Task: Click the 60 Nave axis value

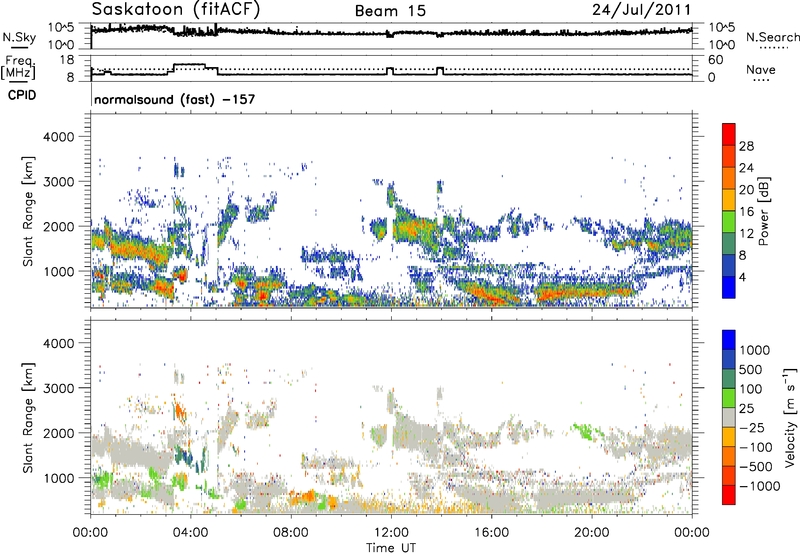Action: (x=715, y=60)
